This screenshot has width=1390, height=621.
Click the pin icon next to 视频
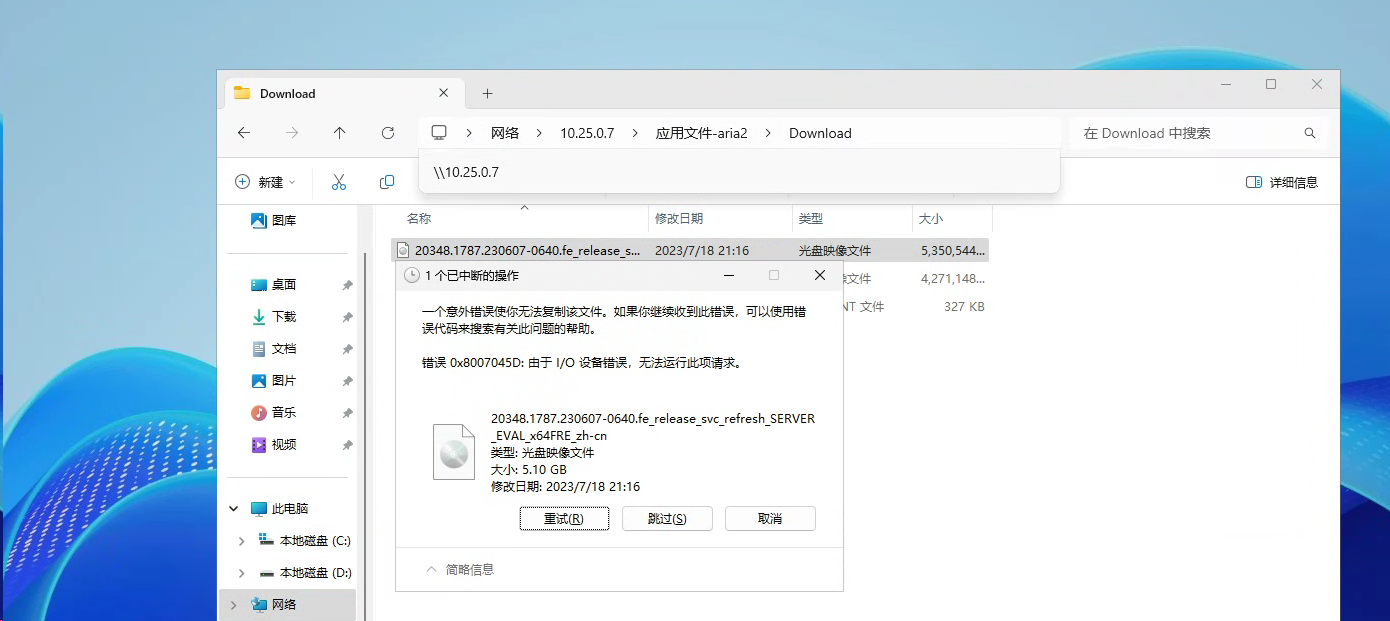(x=347, y=445)
